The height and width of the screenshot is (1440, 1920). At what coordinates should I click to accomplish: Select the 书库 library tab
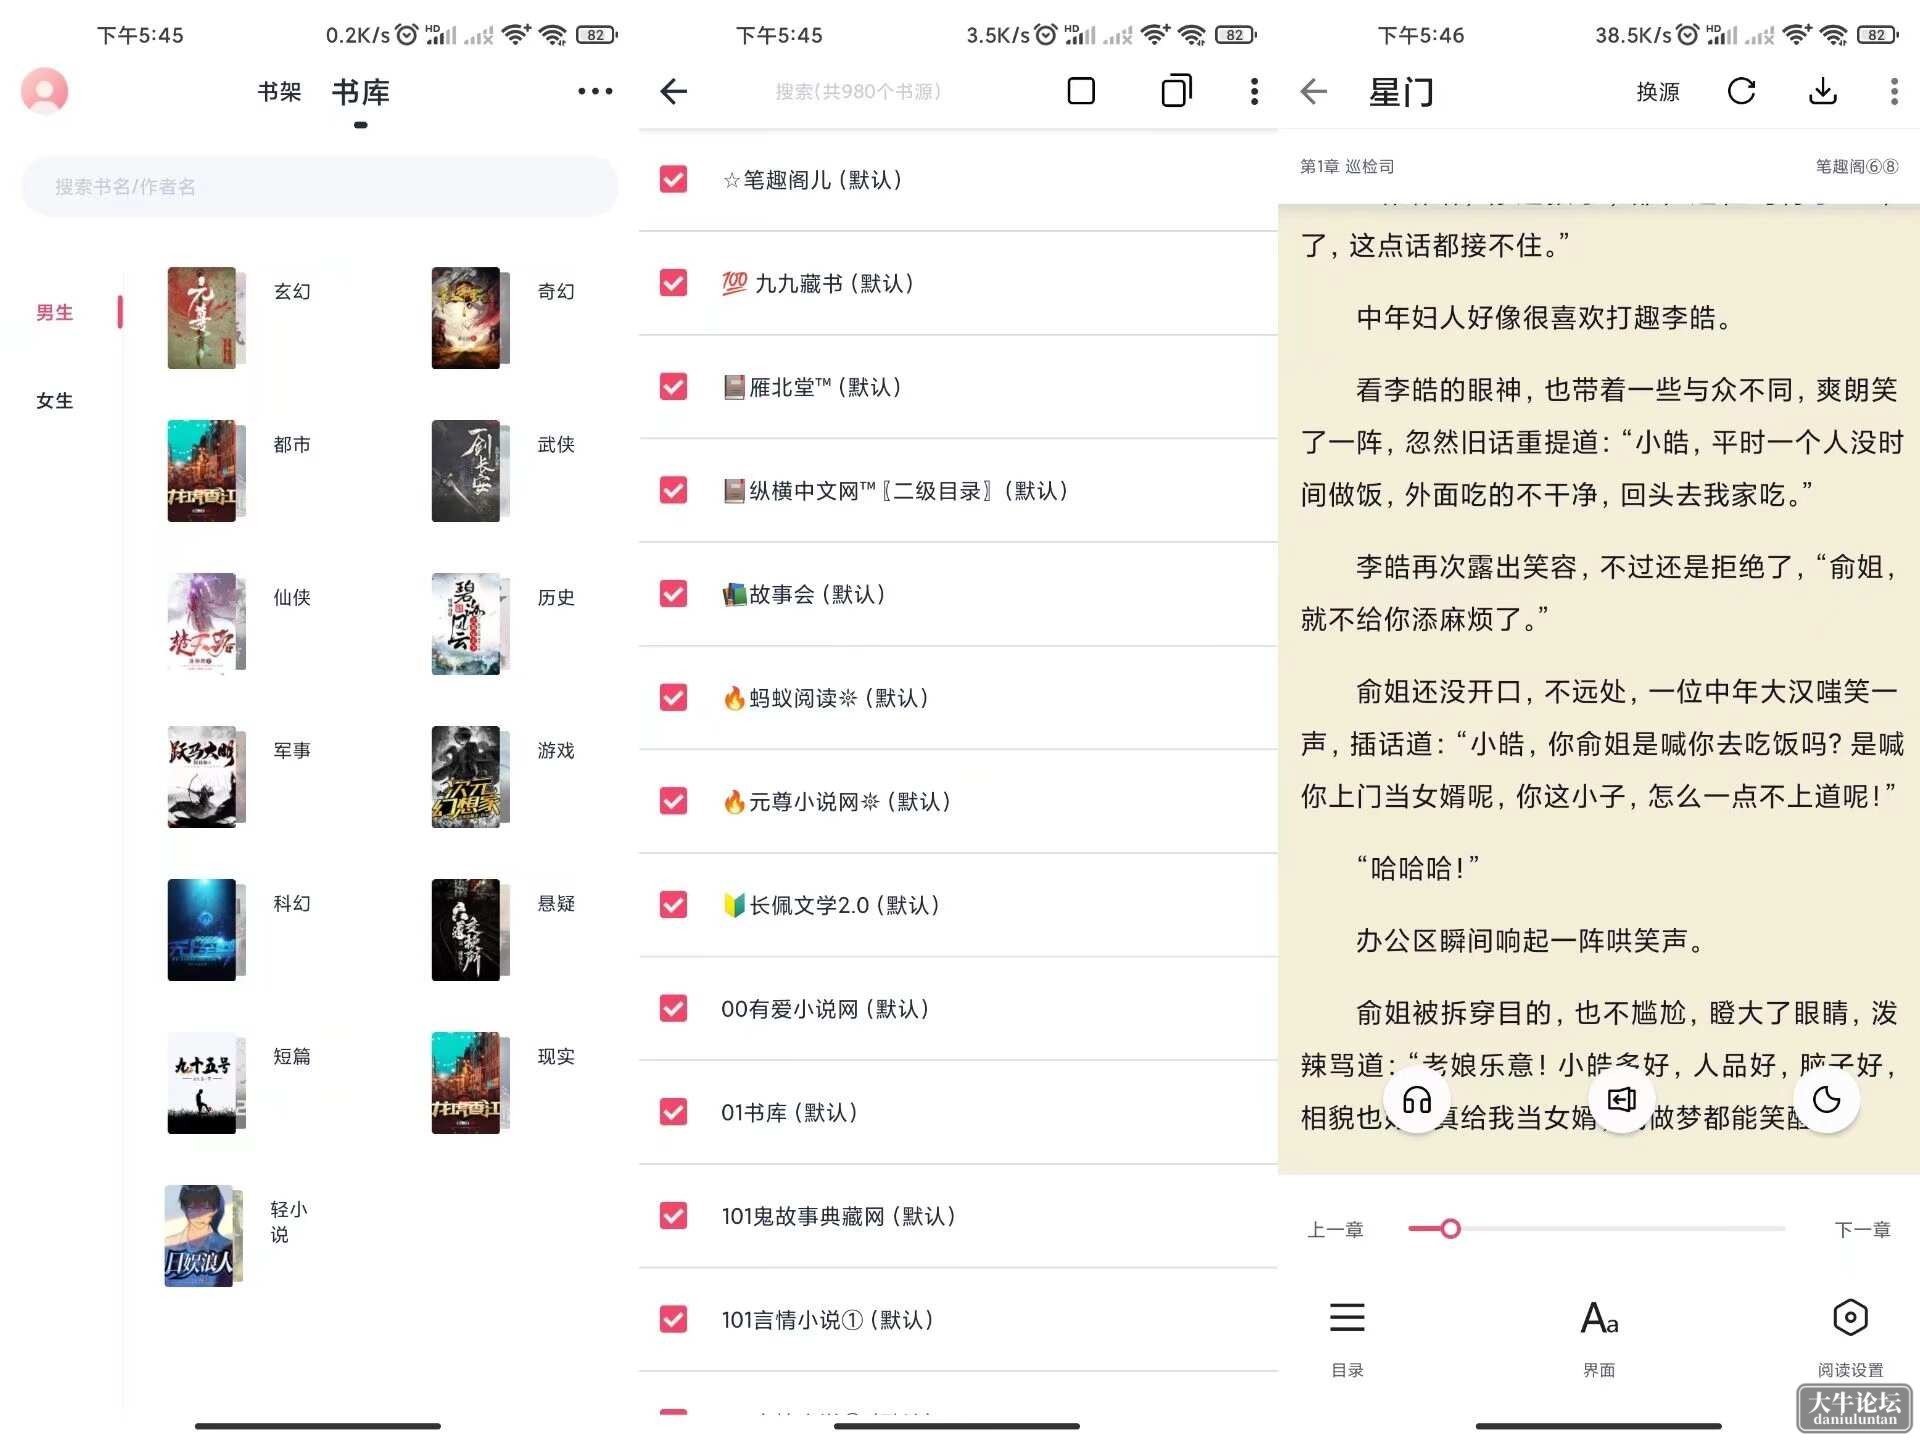(360, 92)
